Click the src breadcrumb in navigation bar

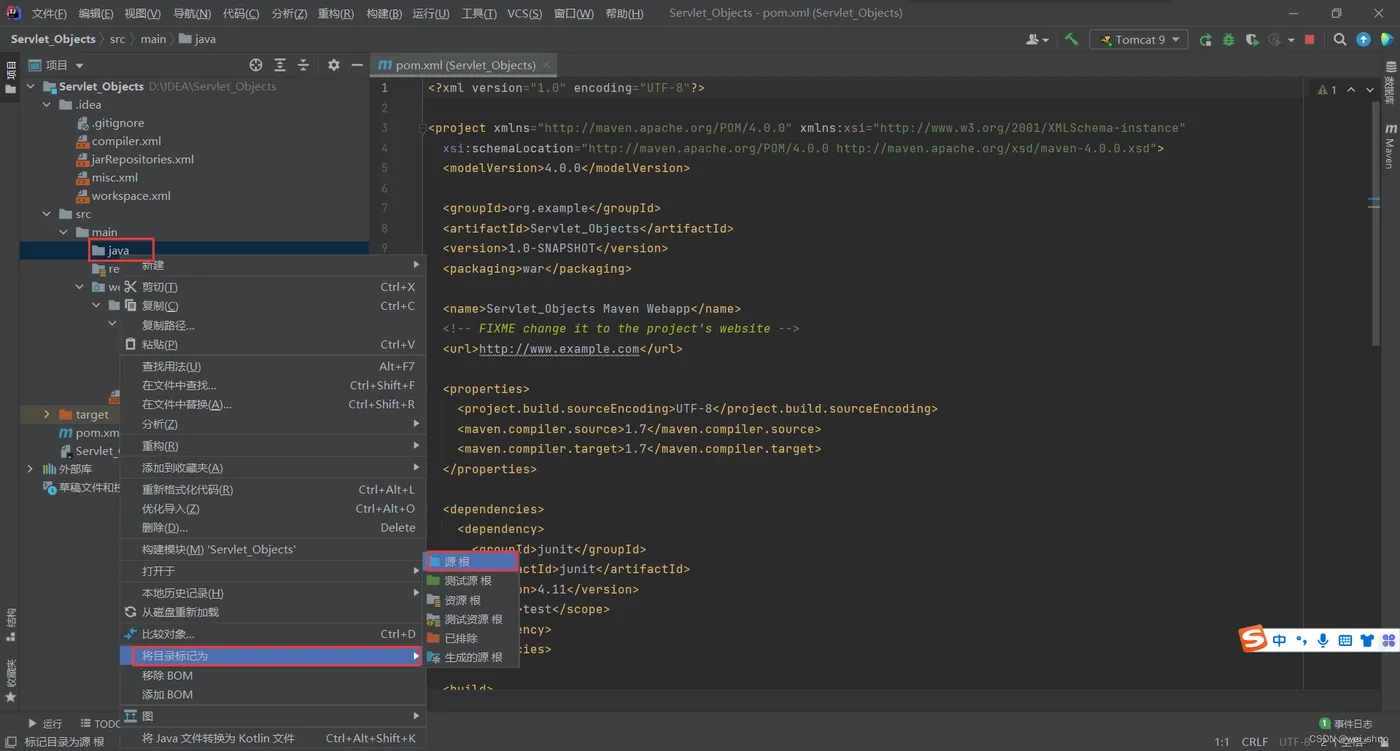point(117,39)
